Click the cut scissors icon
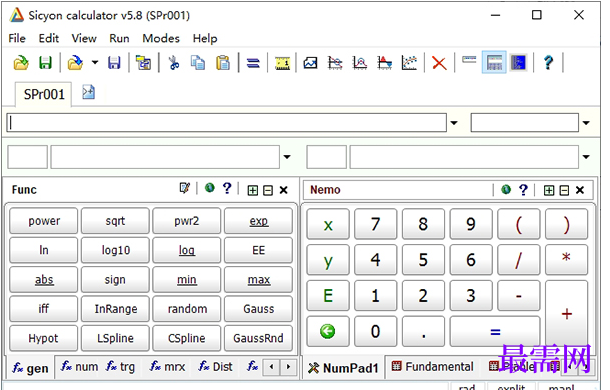The image size is (610, 390). pyautogui.click(x=174, y=63)
